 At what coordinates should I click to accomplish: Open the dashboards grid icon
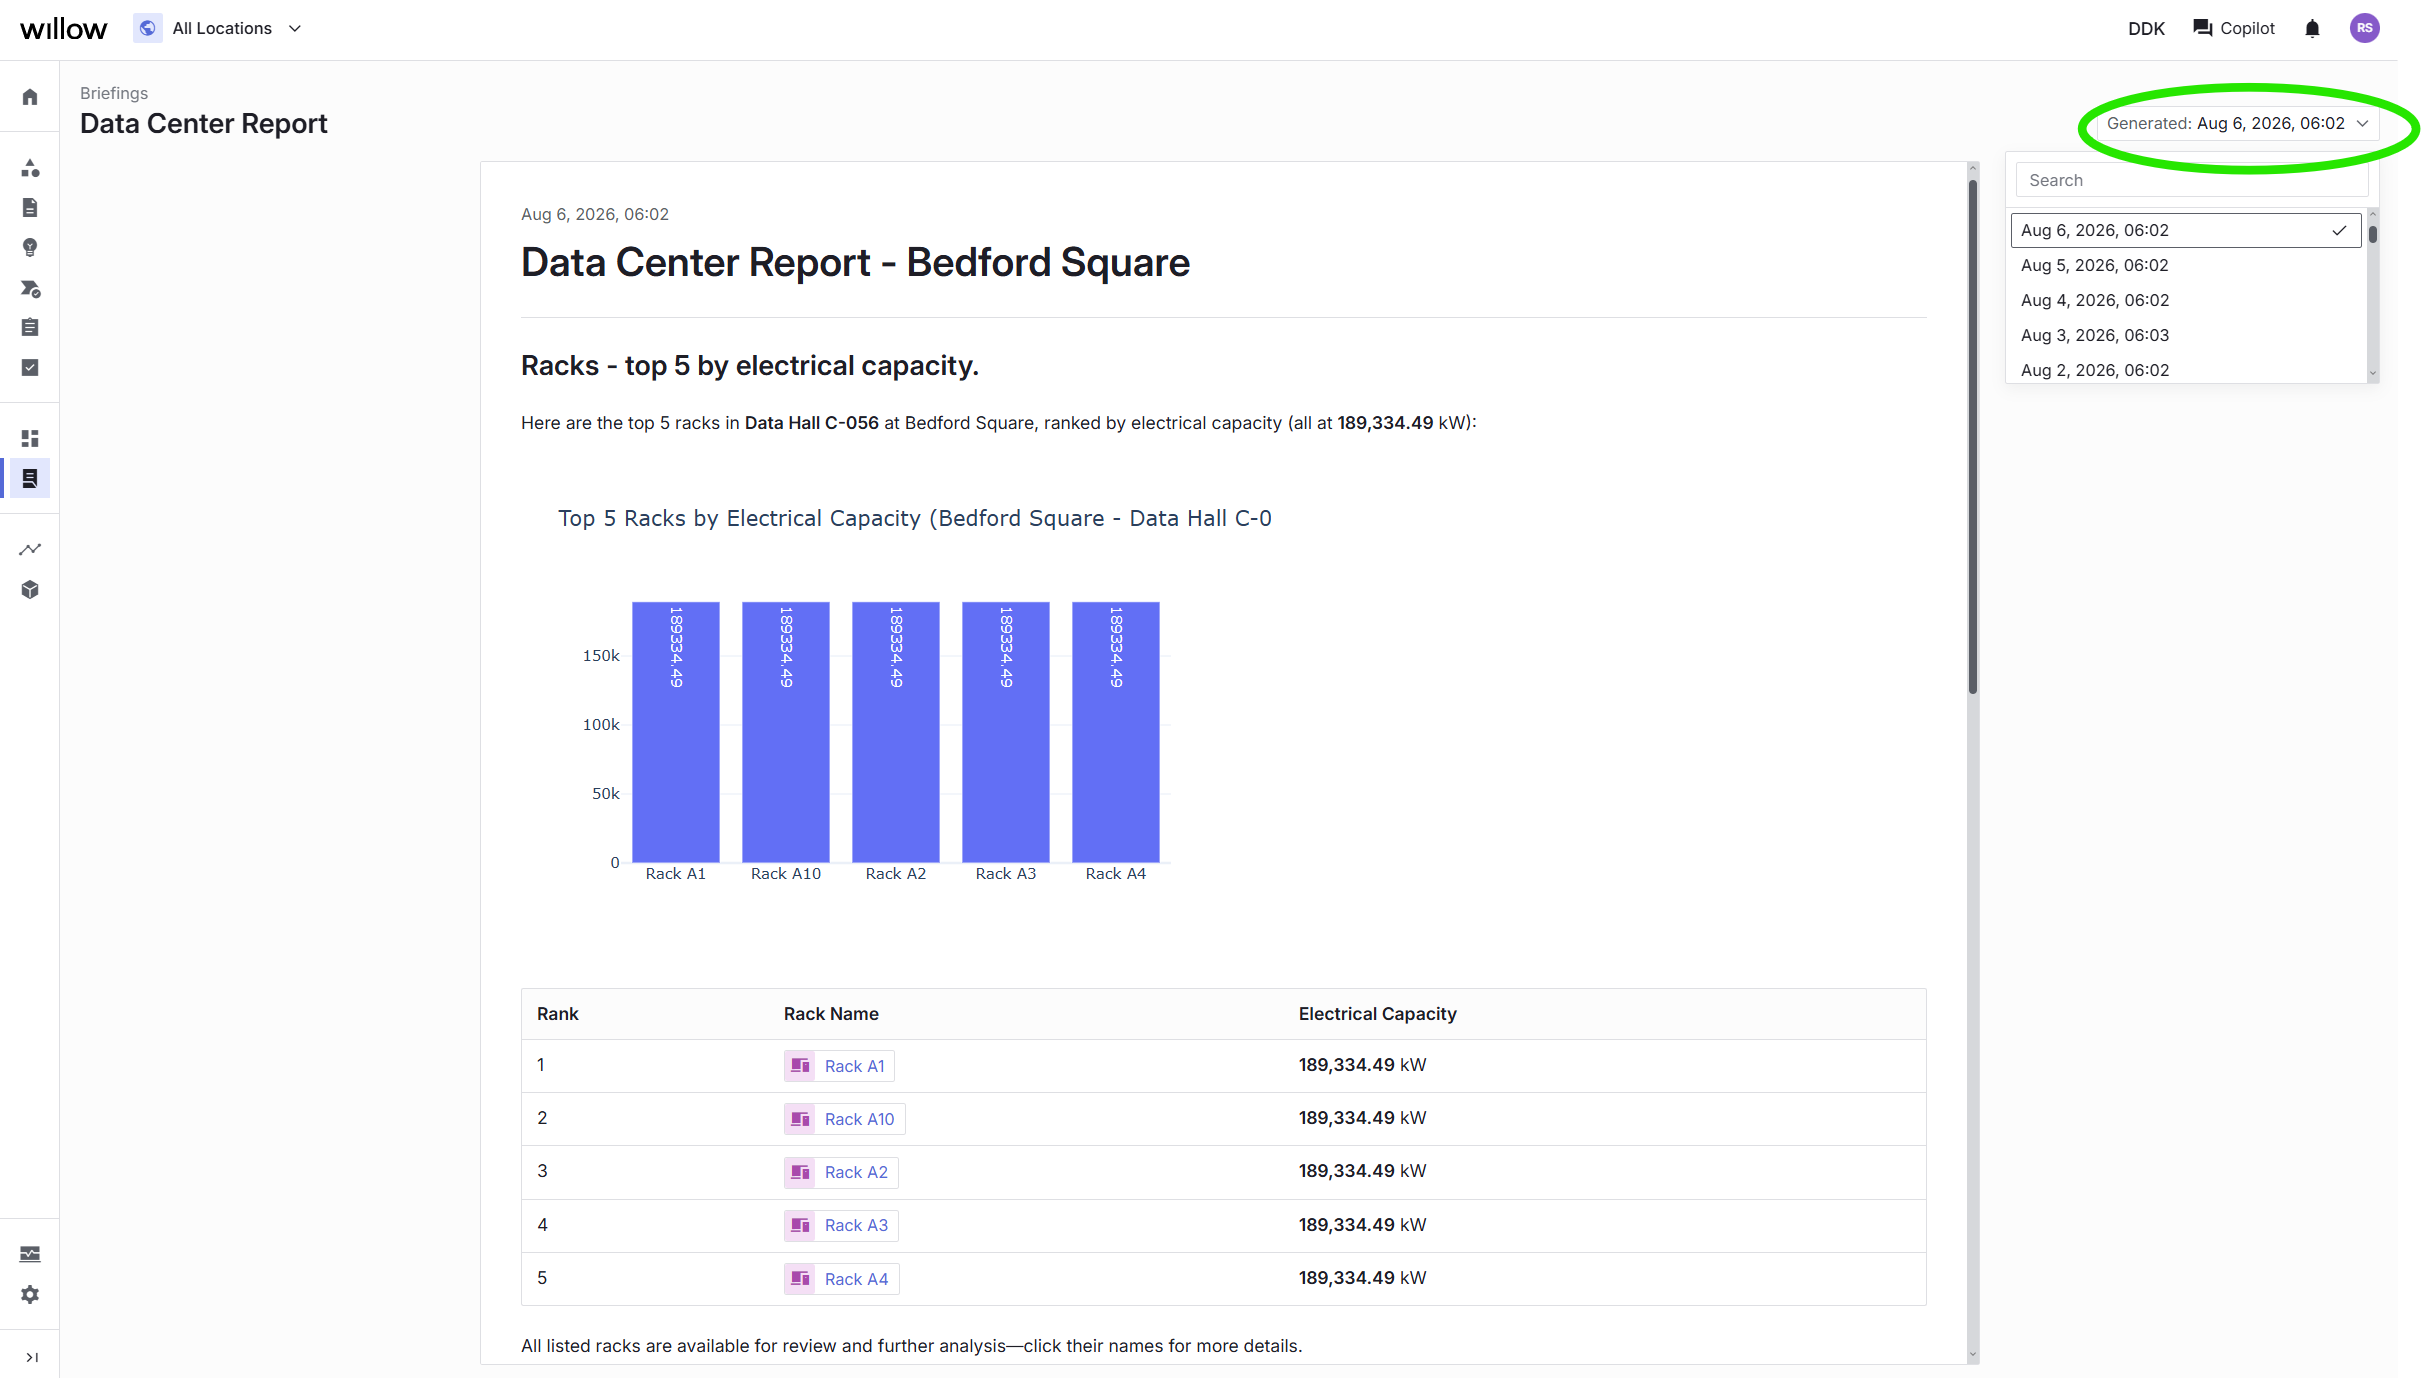[x=30, y=438]
